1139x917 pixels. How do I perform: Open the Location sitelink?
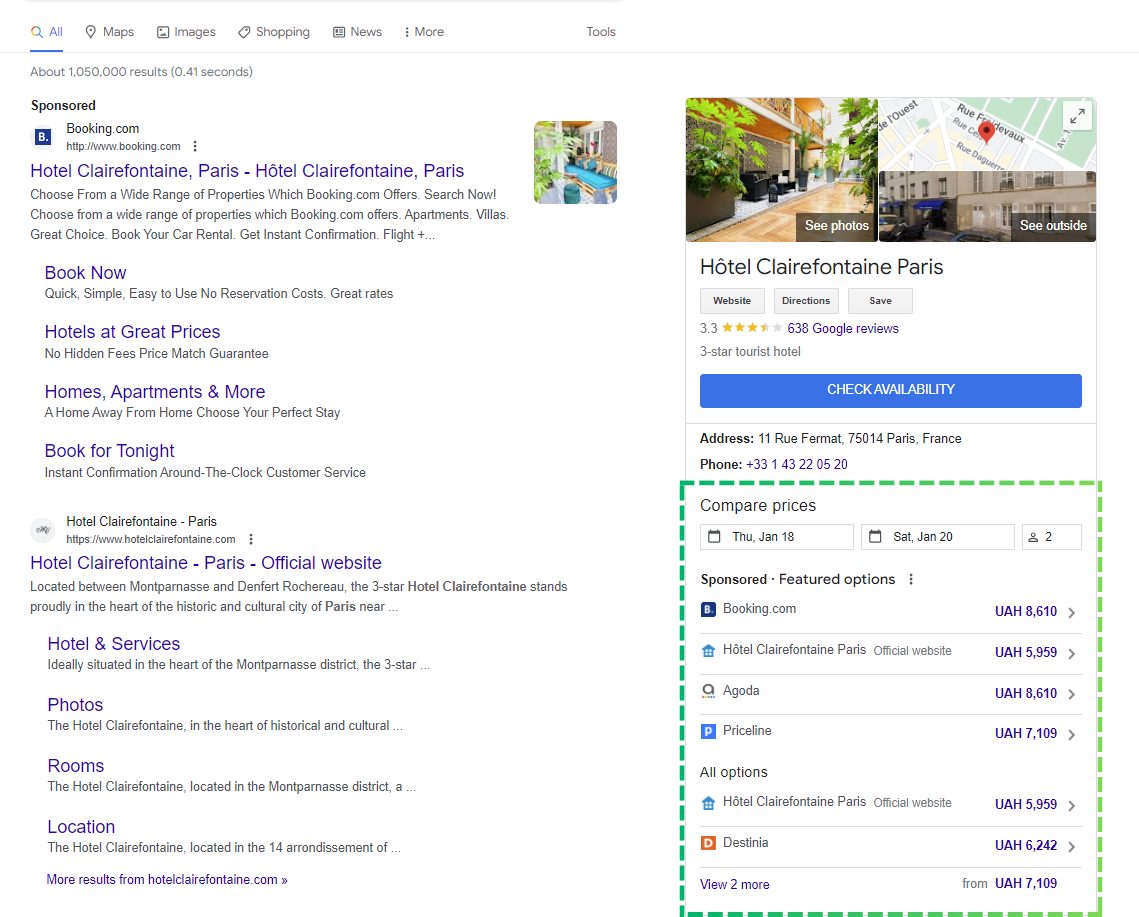[81, 827]
